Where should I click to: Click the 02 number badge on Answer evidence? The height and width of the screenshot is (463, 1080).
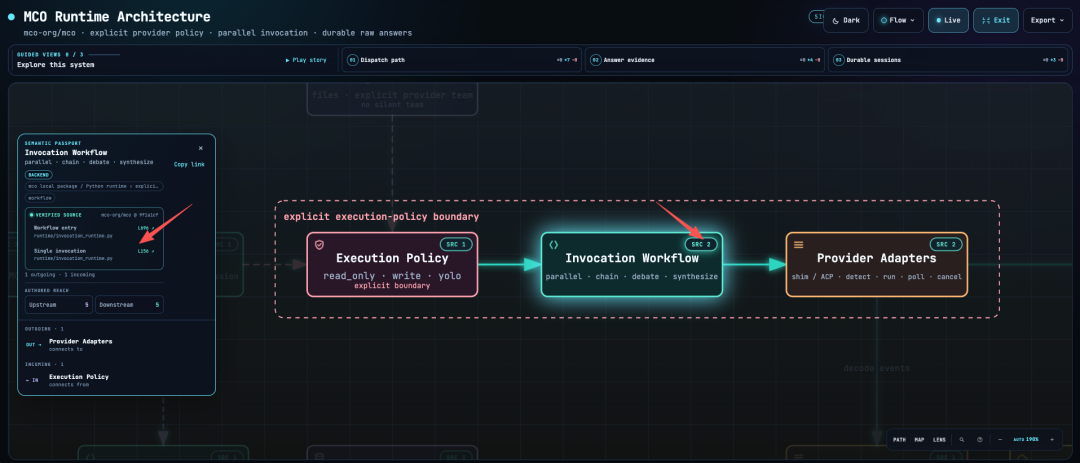596,60
